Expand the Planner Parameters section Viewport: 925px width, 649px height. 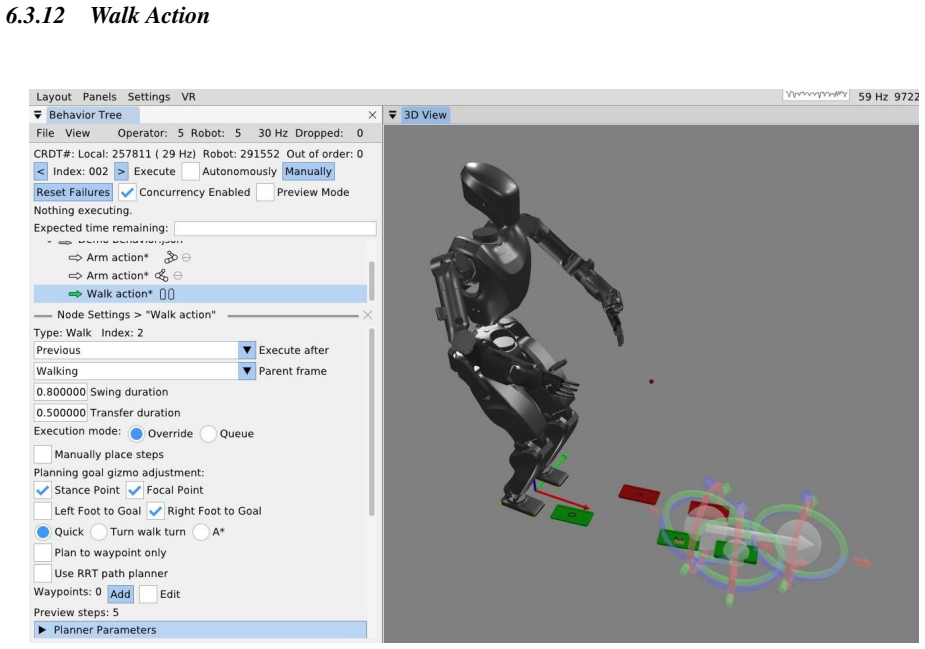point(200,630)
